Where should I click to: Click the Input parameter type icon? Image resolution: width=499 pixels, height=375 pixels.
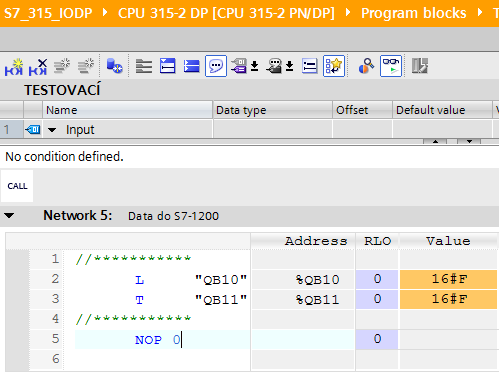33,129
